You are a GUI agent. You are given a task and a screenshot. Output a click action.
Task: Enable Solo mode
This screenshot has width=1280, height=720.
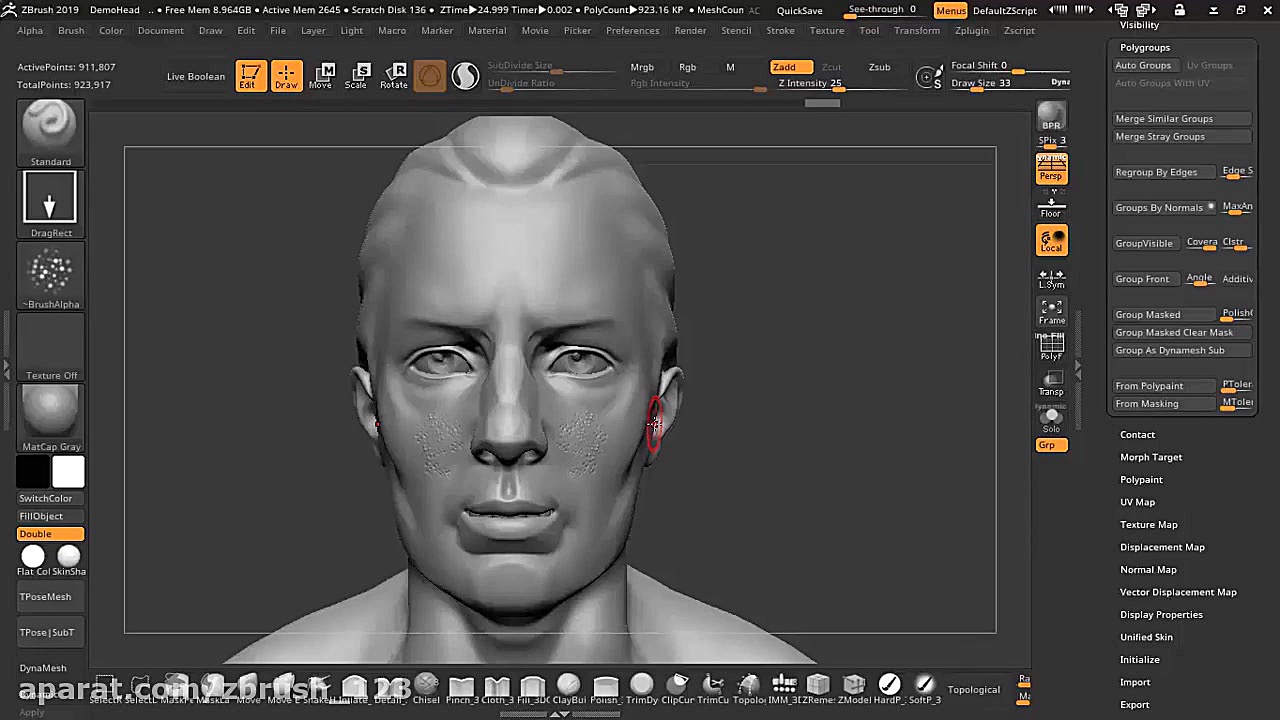click(x=1051, y=419)
